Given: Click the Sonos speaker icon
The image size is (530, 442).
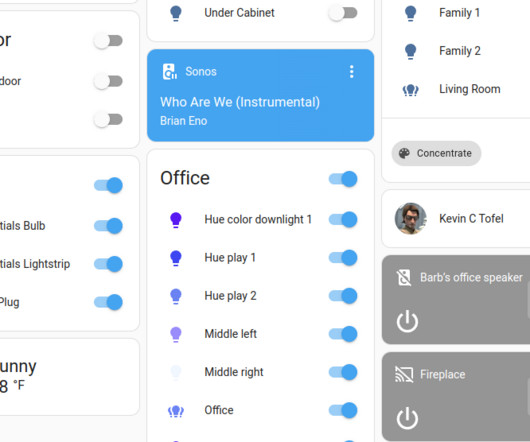Looking at the screenshot, I should (170, 72).
